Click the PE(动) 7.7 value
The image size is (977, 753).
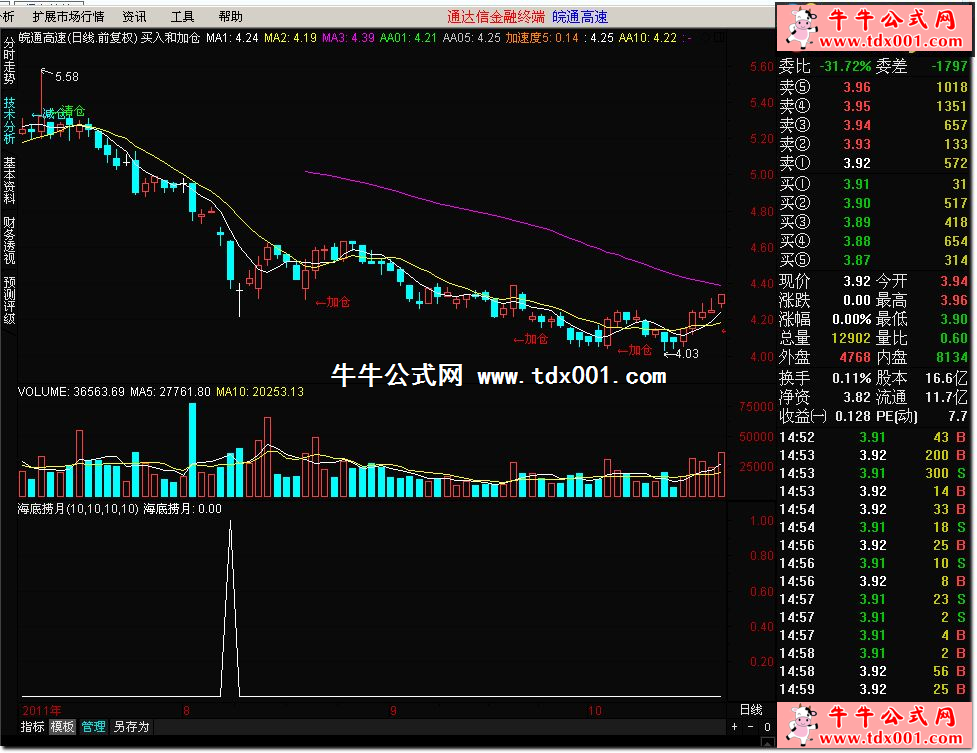(x=958, y=416)
